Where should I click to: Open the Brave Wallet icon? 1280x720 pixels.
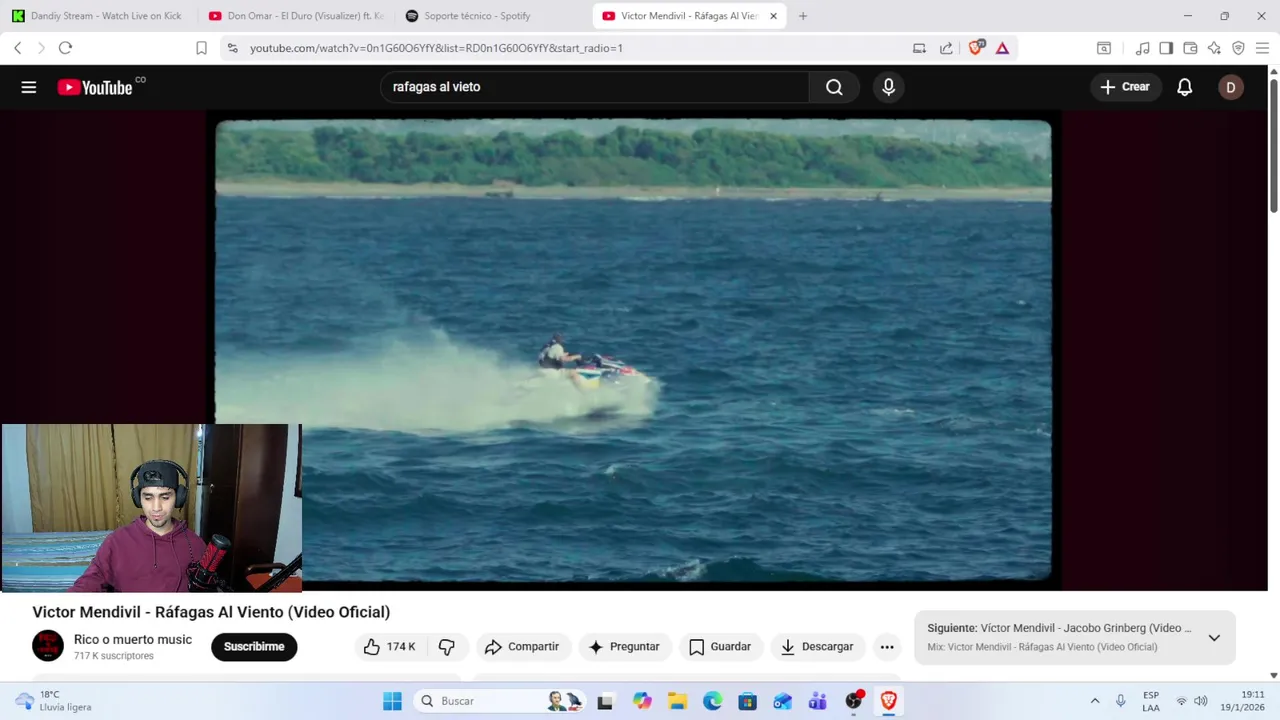(x=1190, y=48)
